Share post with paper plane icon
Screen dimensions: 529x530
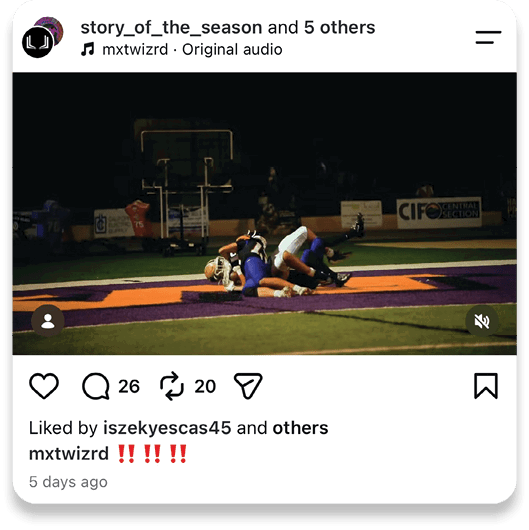coord(248,386)
